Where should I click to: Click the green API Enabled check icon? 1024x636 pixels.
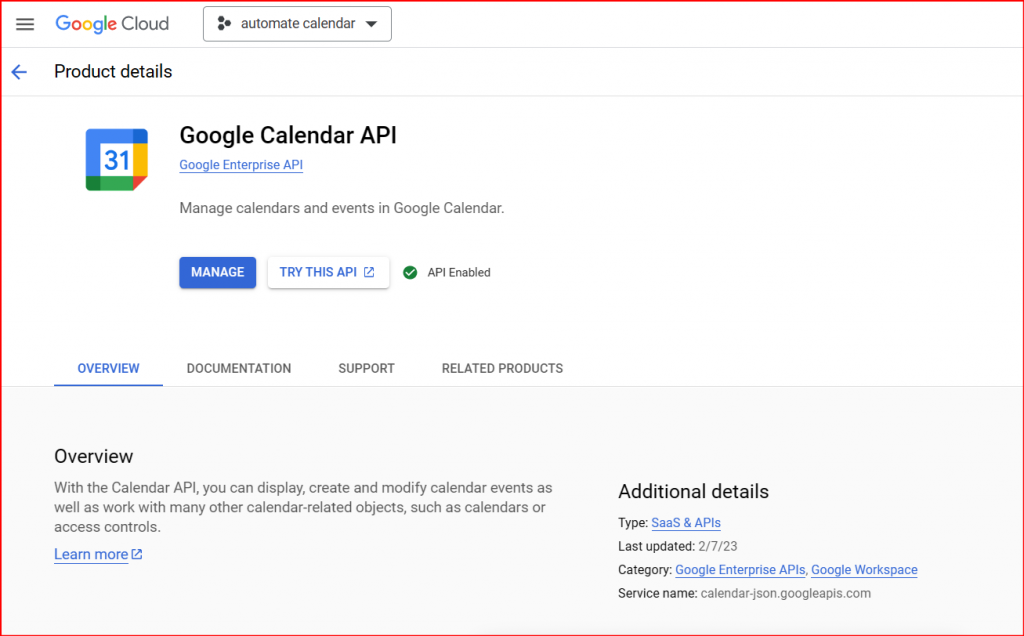point(410,272)
